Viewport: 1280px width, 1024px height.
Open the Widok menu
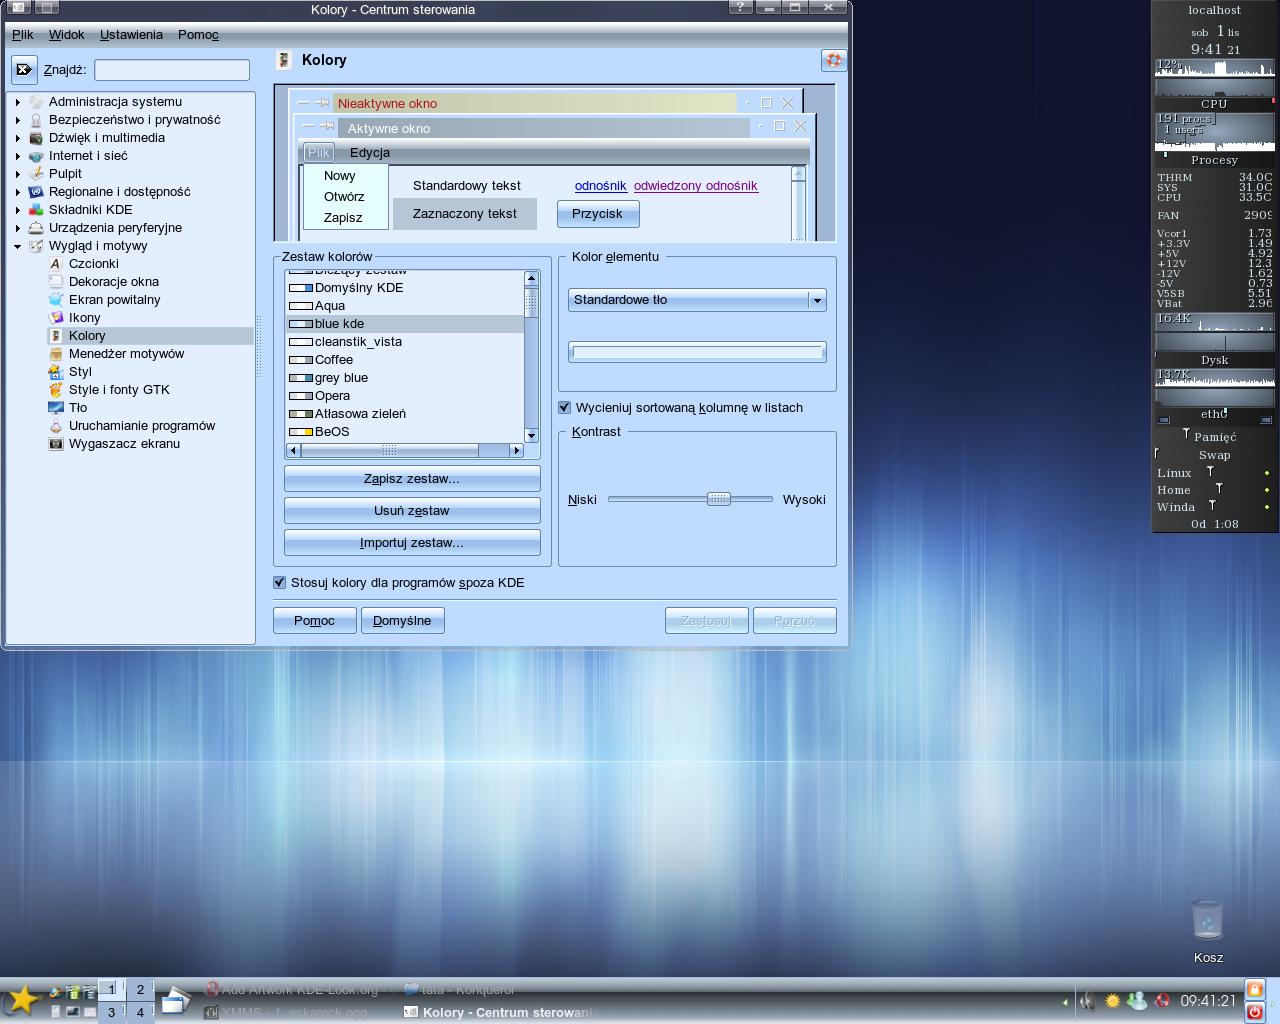pyautogui.click(x=67, y=35)
